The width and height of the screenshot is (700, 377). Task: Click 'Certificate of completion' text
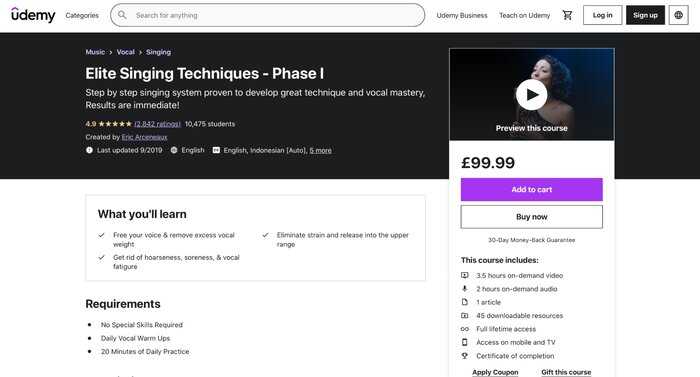(515, 356)
